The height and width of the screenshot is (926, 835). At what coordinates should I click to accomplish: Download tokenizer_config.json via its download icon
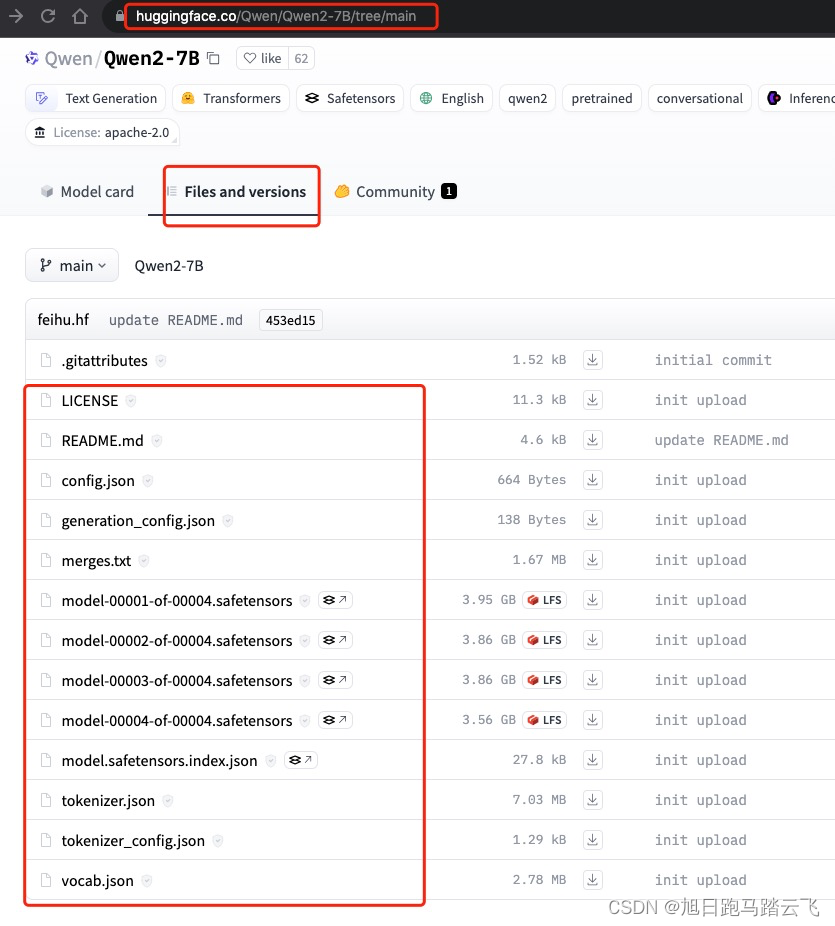593,840
